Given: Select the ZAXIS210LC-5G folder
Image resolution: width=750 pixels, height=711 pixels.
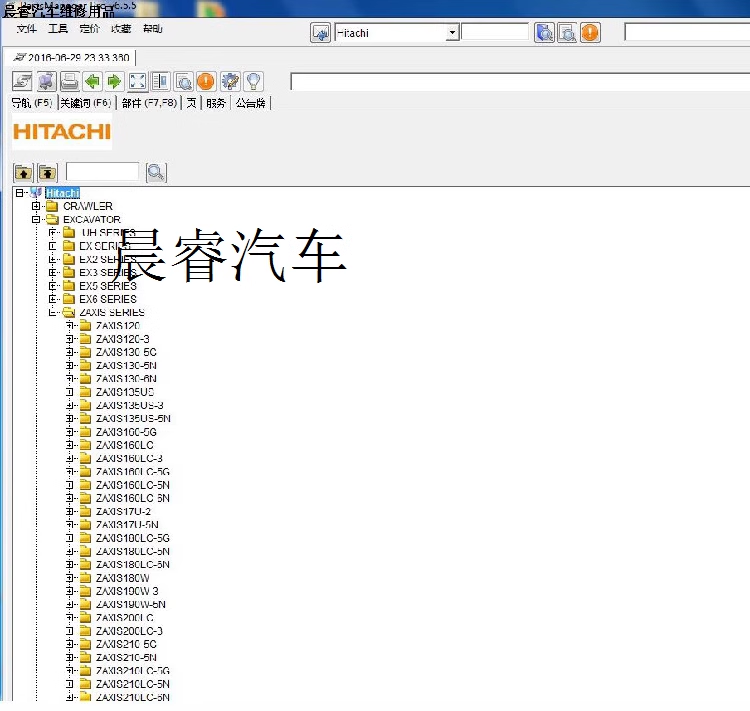Looking at the screenshot, I should pyautogui.click(x=132, y=671).
